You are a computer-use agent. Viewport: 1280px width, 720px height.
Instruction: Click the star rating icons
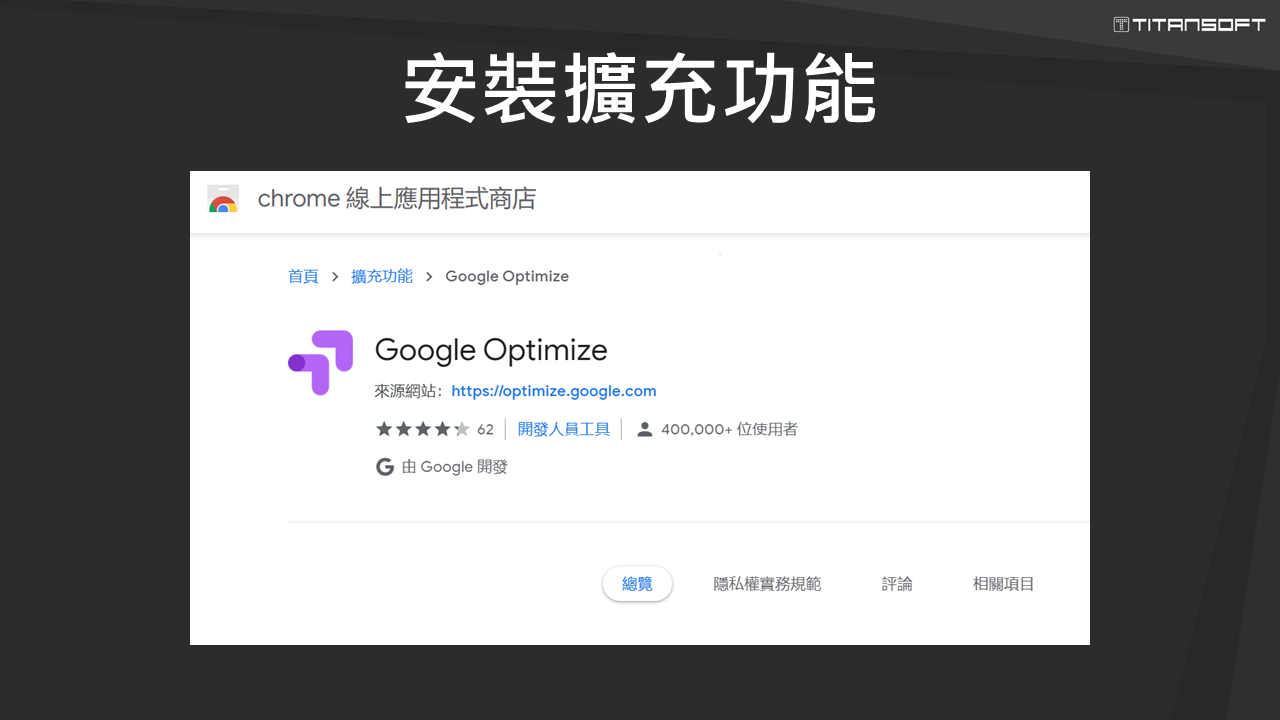click(422, 429)
